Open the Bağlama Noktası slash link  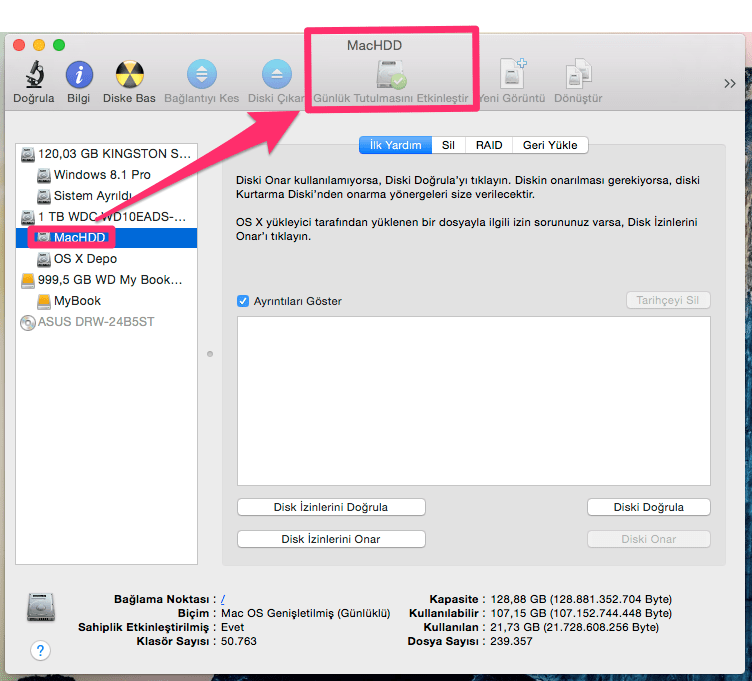(x=223, y=599)
